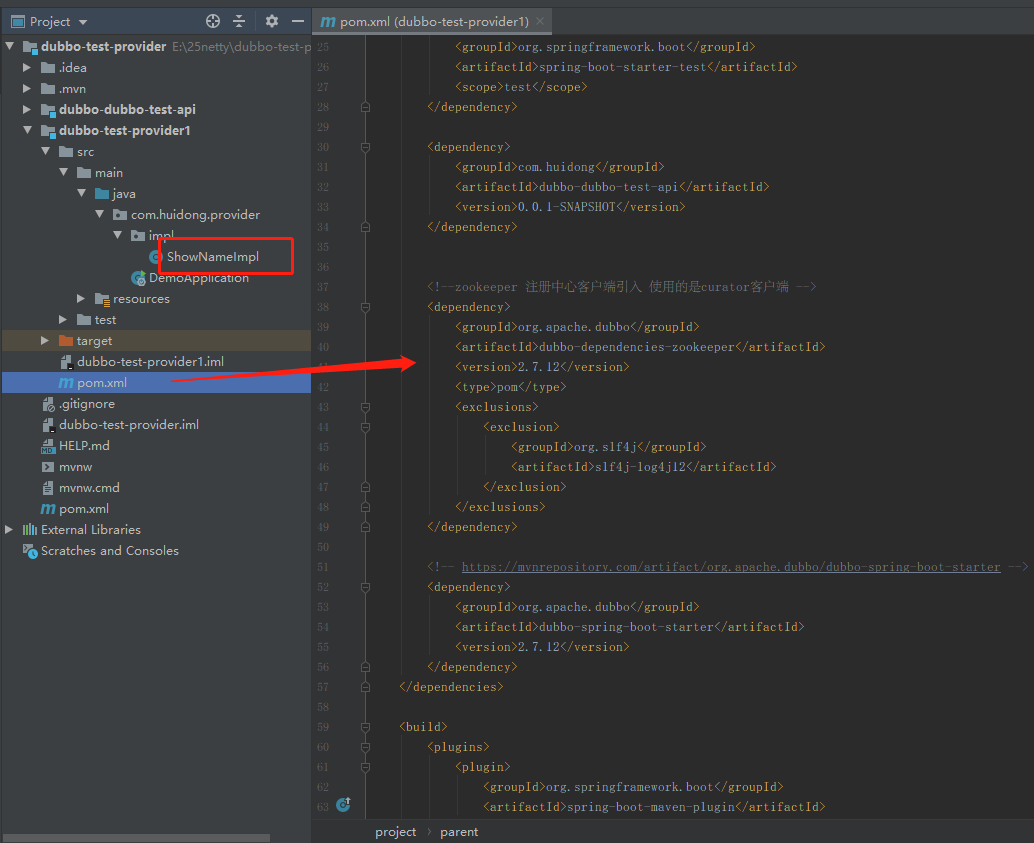Image resolution: width=1034 pixels, height=843 pixels.
Task: Select DemoApplication class in tree
Action: tap(198, 278)
